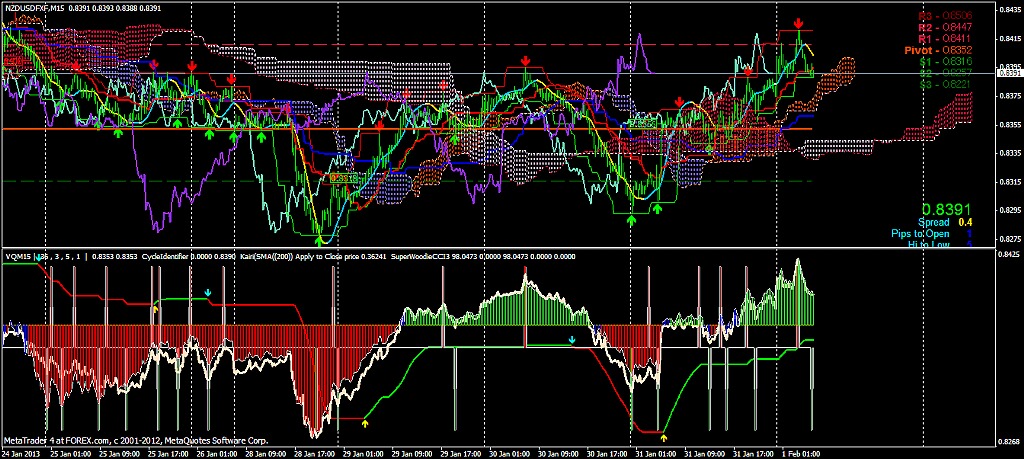The height and width of the screenshot is (459, 1024).
Task: Select the cyan down arrow near 30 Jan 09:00
Action: 572,340
